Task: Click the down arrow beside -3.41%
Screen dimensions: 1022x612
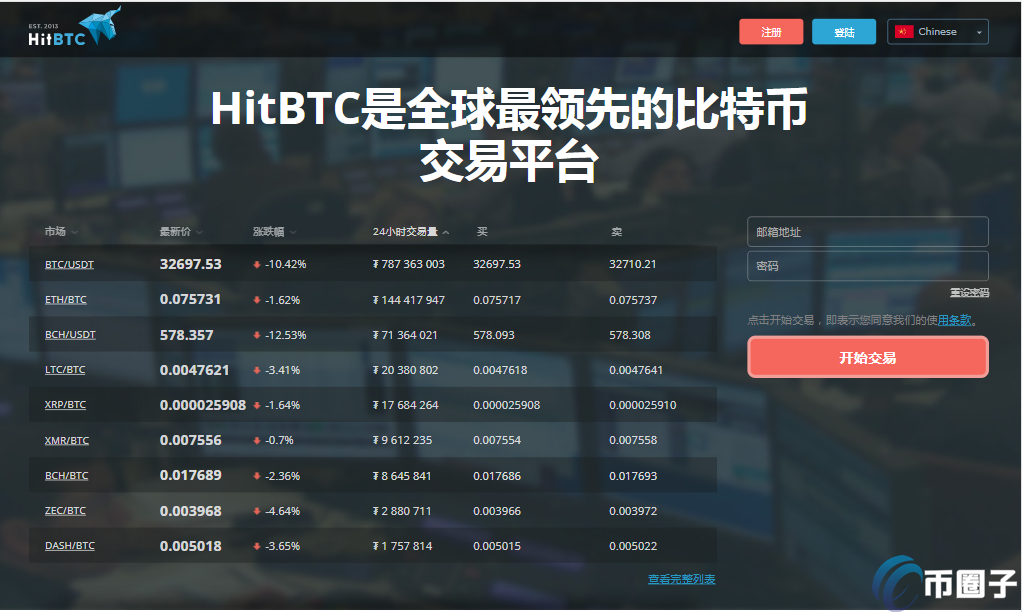Action: click(257, 370)
